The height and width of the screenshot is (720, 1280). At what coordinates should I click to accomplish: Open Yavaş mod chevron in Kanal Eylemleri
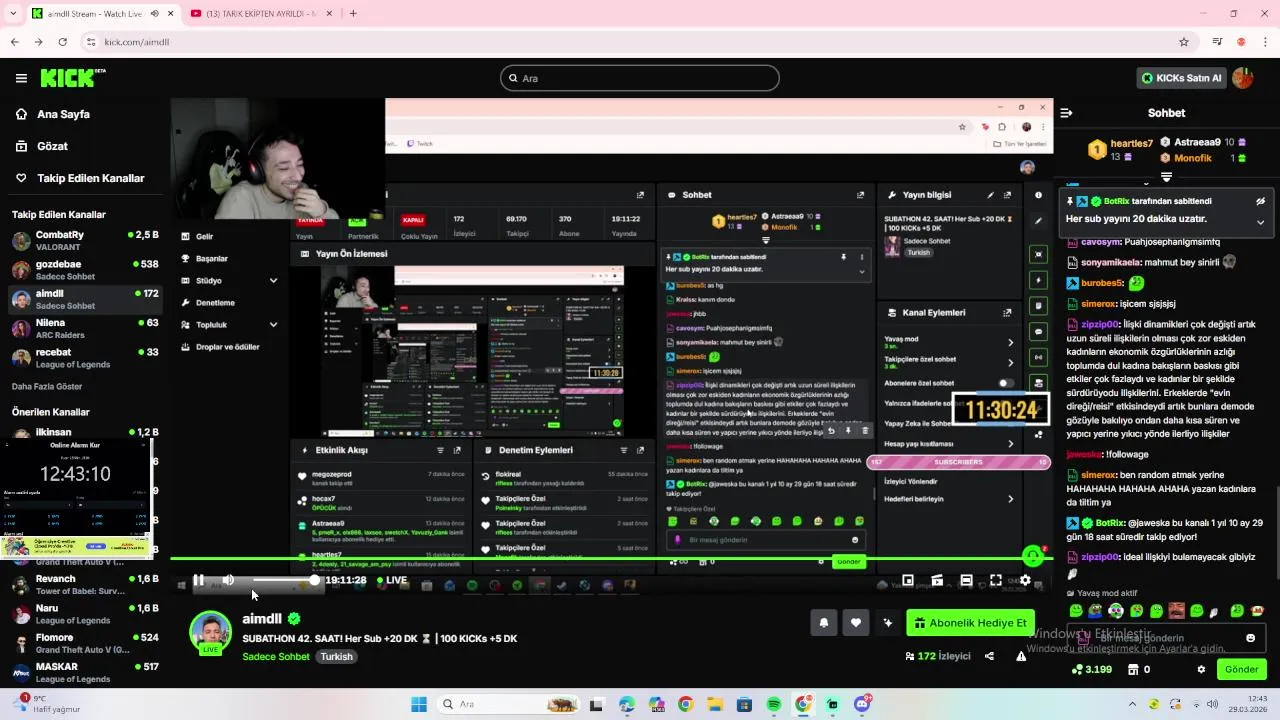click(x=1010, y=342)
